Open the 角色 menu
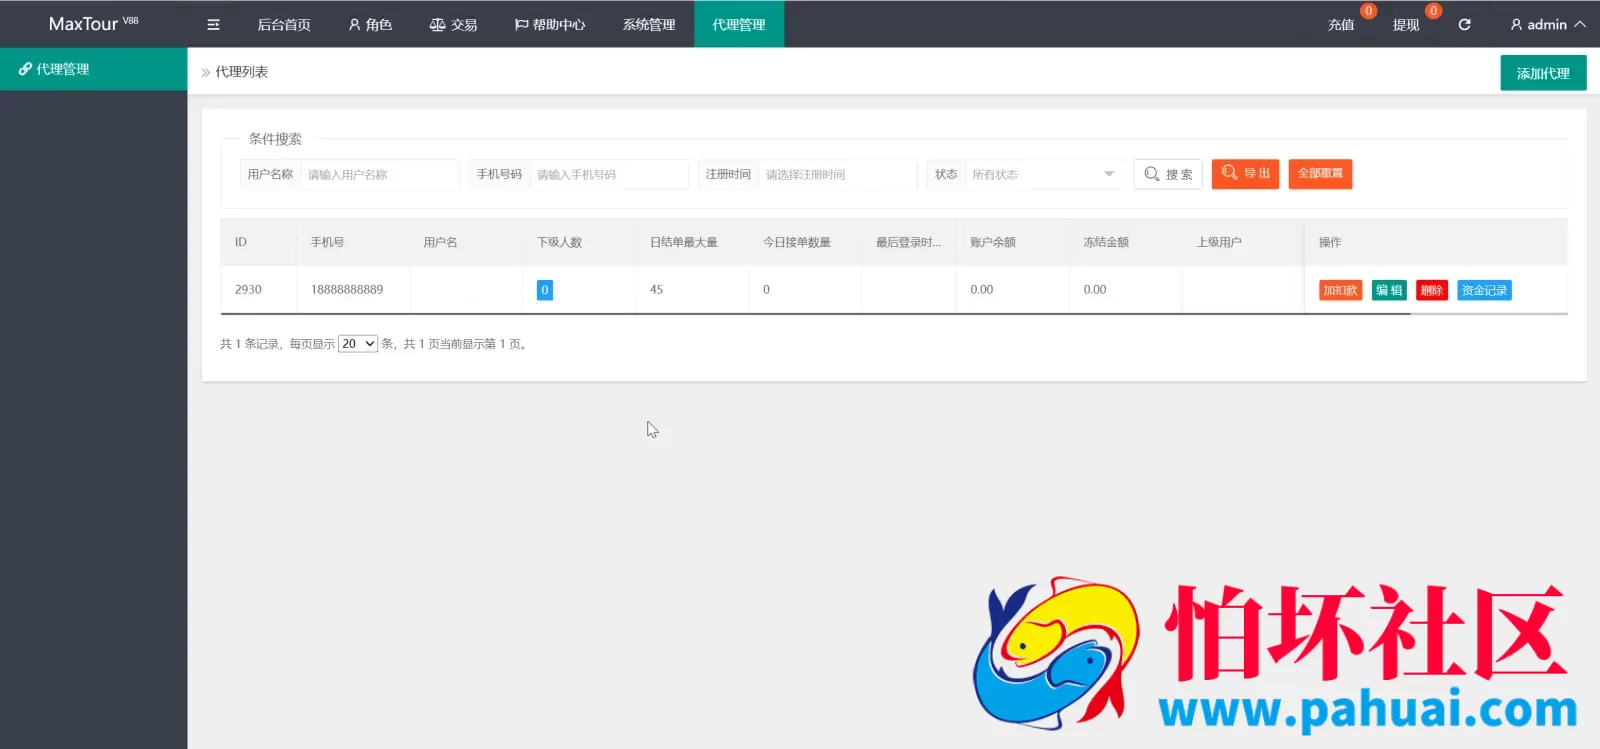Viewport: 1600px width, 749px height. pyautogui.click(x=370, y=24)
